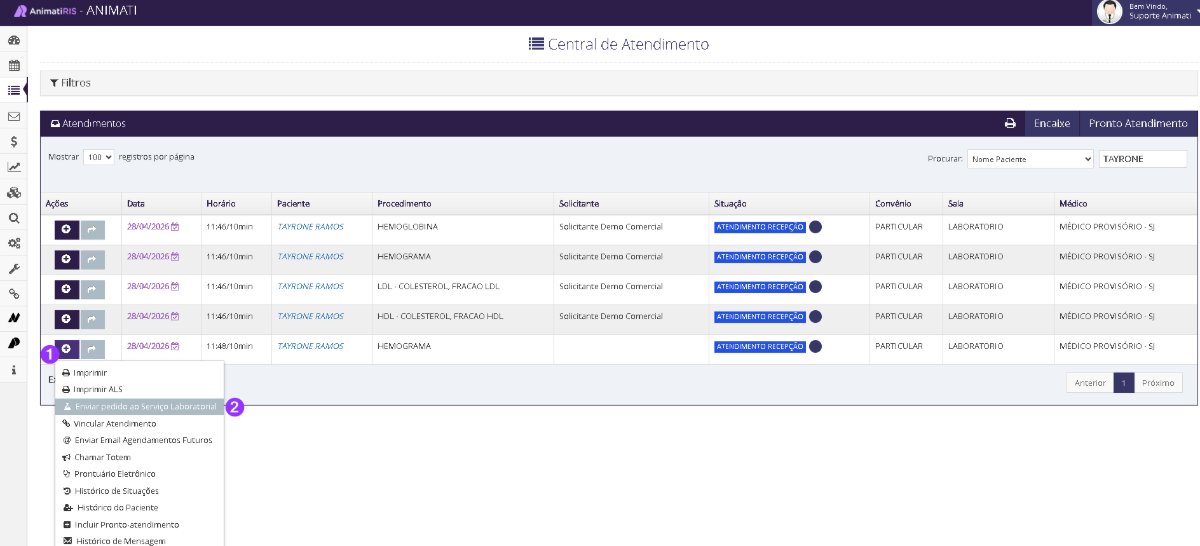Click the calendar icon beside HEMOGLOBINA row date
1200x546 pixels.
pos(175,227)
